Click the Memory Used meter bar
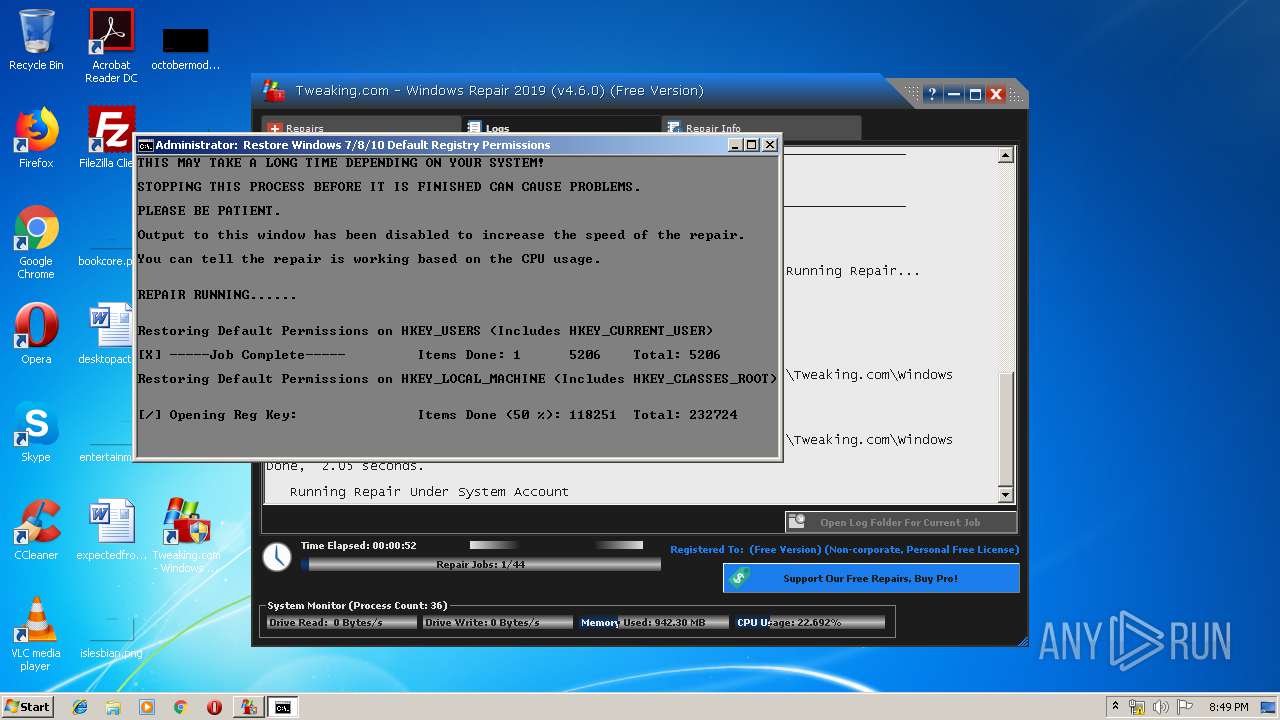1280x720 pixels. pos(653,622)
